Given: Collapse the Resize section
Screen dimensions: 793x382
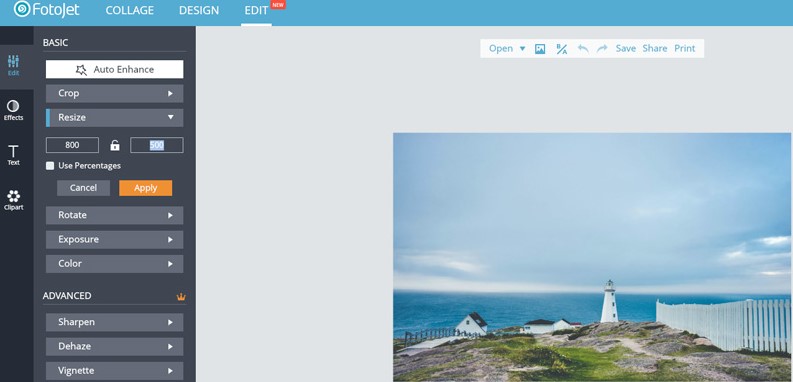Looking at the screenshot, I should (114, 117).
